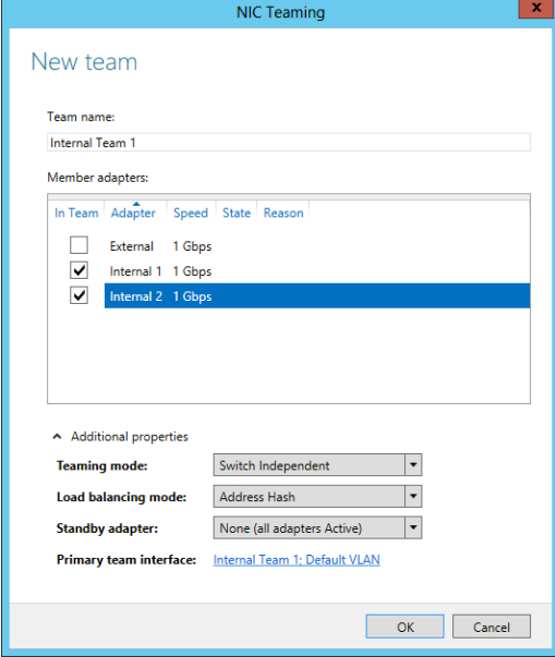This screenshot has width=555, height=657.
Task: Sort by the In Team column
Action: tap(76, 213)
